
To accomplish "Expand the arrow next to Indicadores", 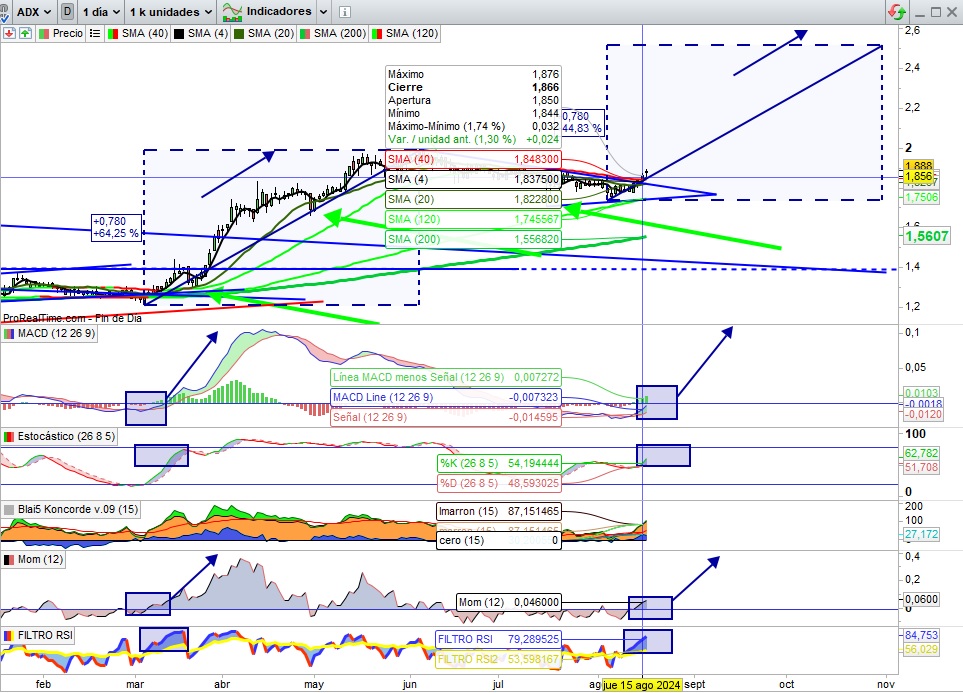I will (x=324, y=12).
